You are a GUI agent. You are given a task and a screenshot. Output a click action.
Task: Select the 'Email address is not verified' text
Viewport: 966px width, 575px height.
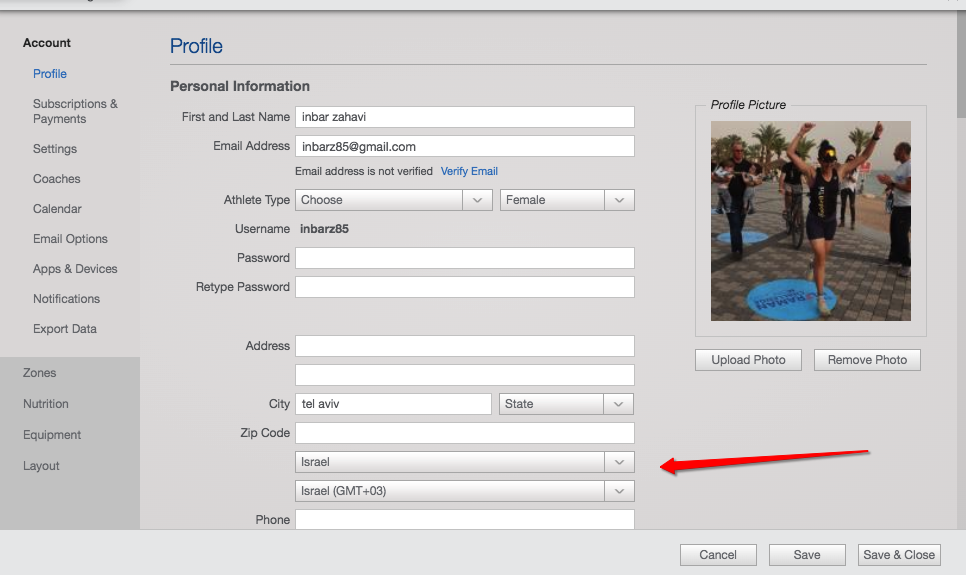(x=363, y=171)
